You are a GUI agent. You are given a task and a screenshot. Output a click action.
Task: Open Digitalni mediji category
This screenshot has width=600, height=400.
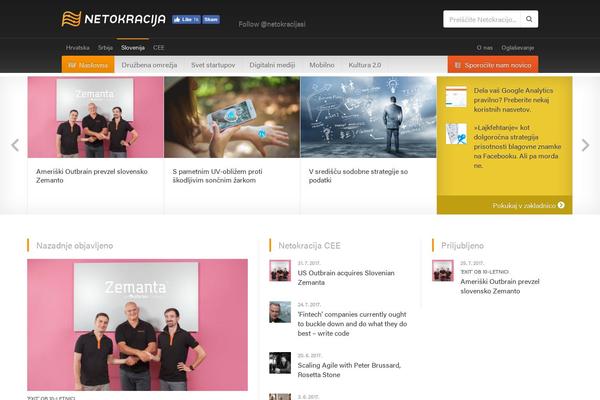(272, 65)
